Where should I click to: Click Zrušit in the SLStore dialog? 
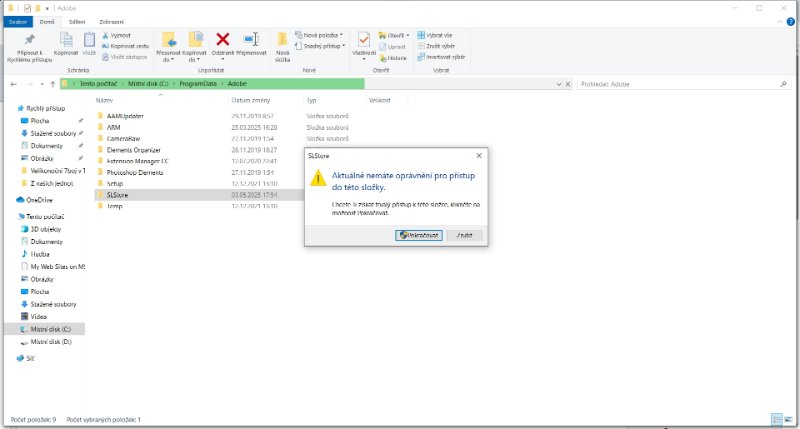click(464, 235)
